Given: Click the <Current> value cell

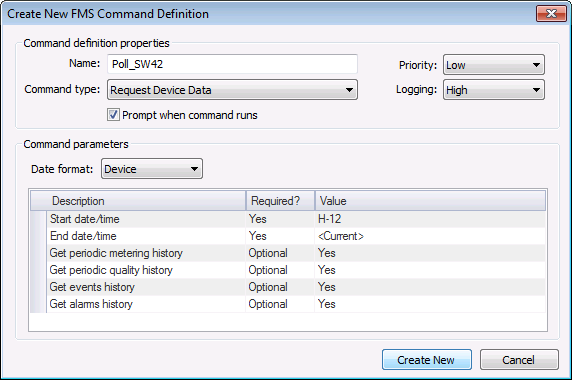Looking at the screenshot, I should coord(430,236).
